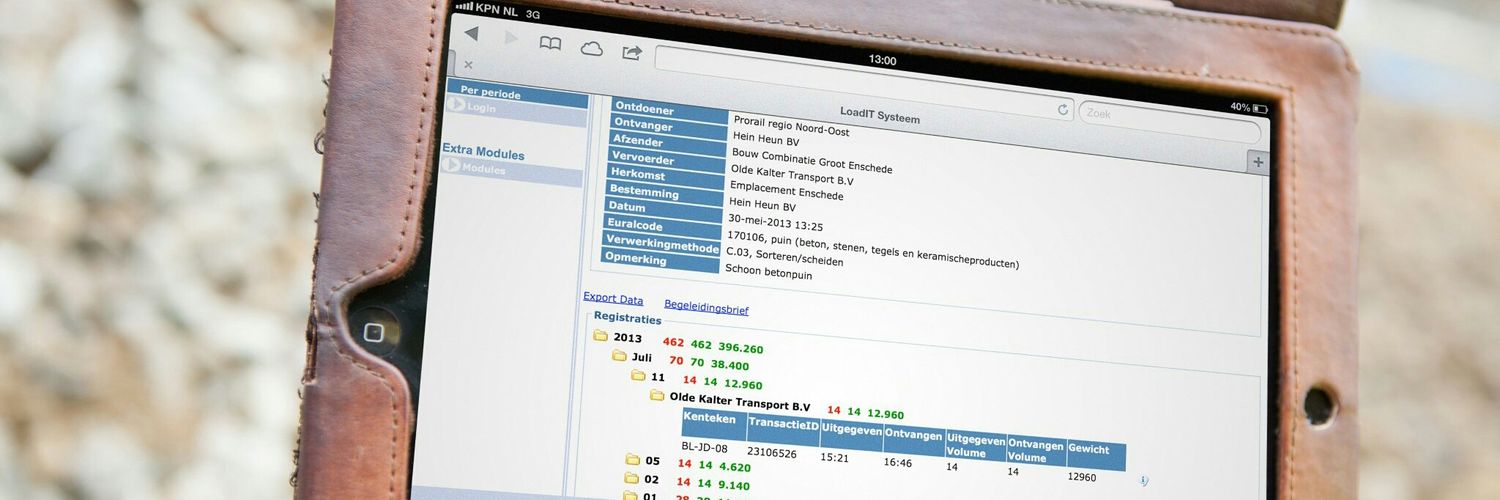Click Emplacement Enschede value

(x=787, y=191)
